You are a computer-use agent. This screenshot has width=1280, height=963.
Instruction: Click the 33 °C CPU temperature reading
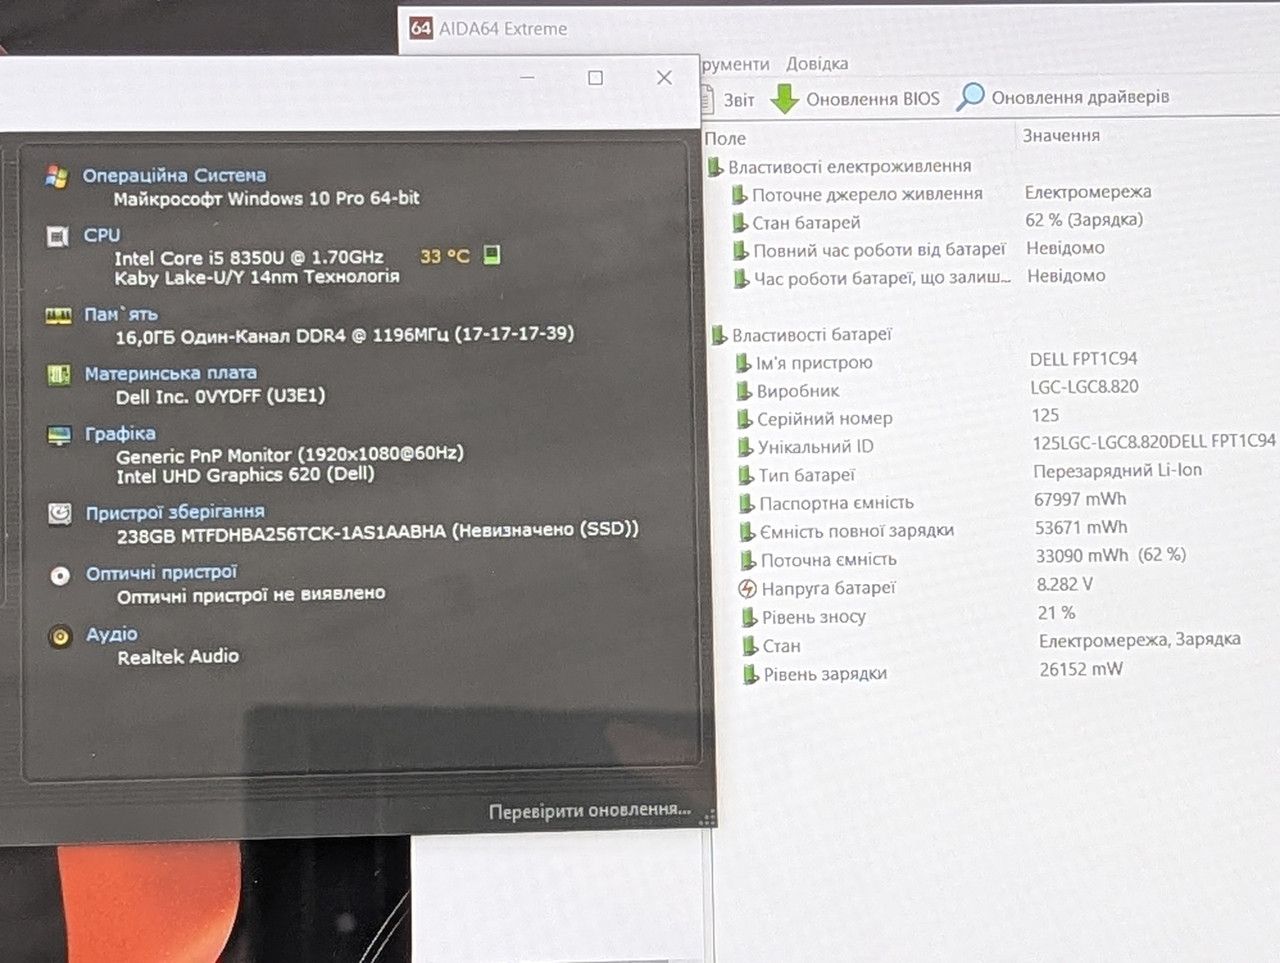point(445,256)
